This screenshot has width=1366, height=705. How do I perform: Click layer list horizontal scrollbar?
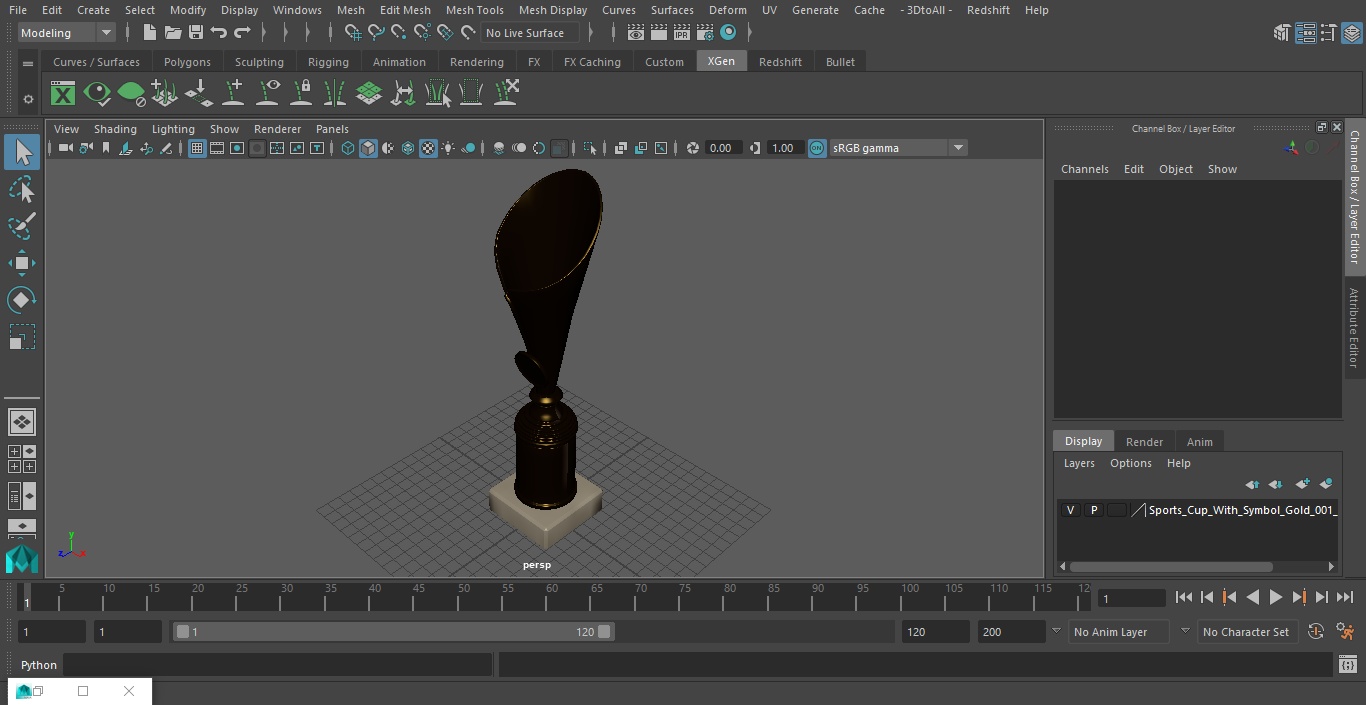point(1171,566)
